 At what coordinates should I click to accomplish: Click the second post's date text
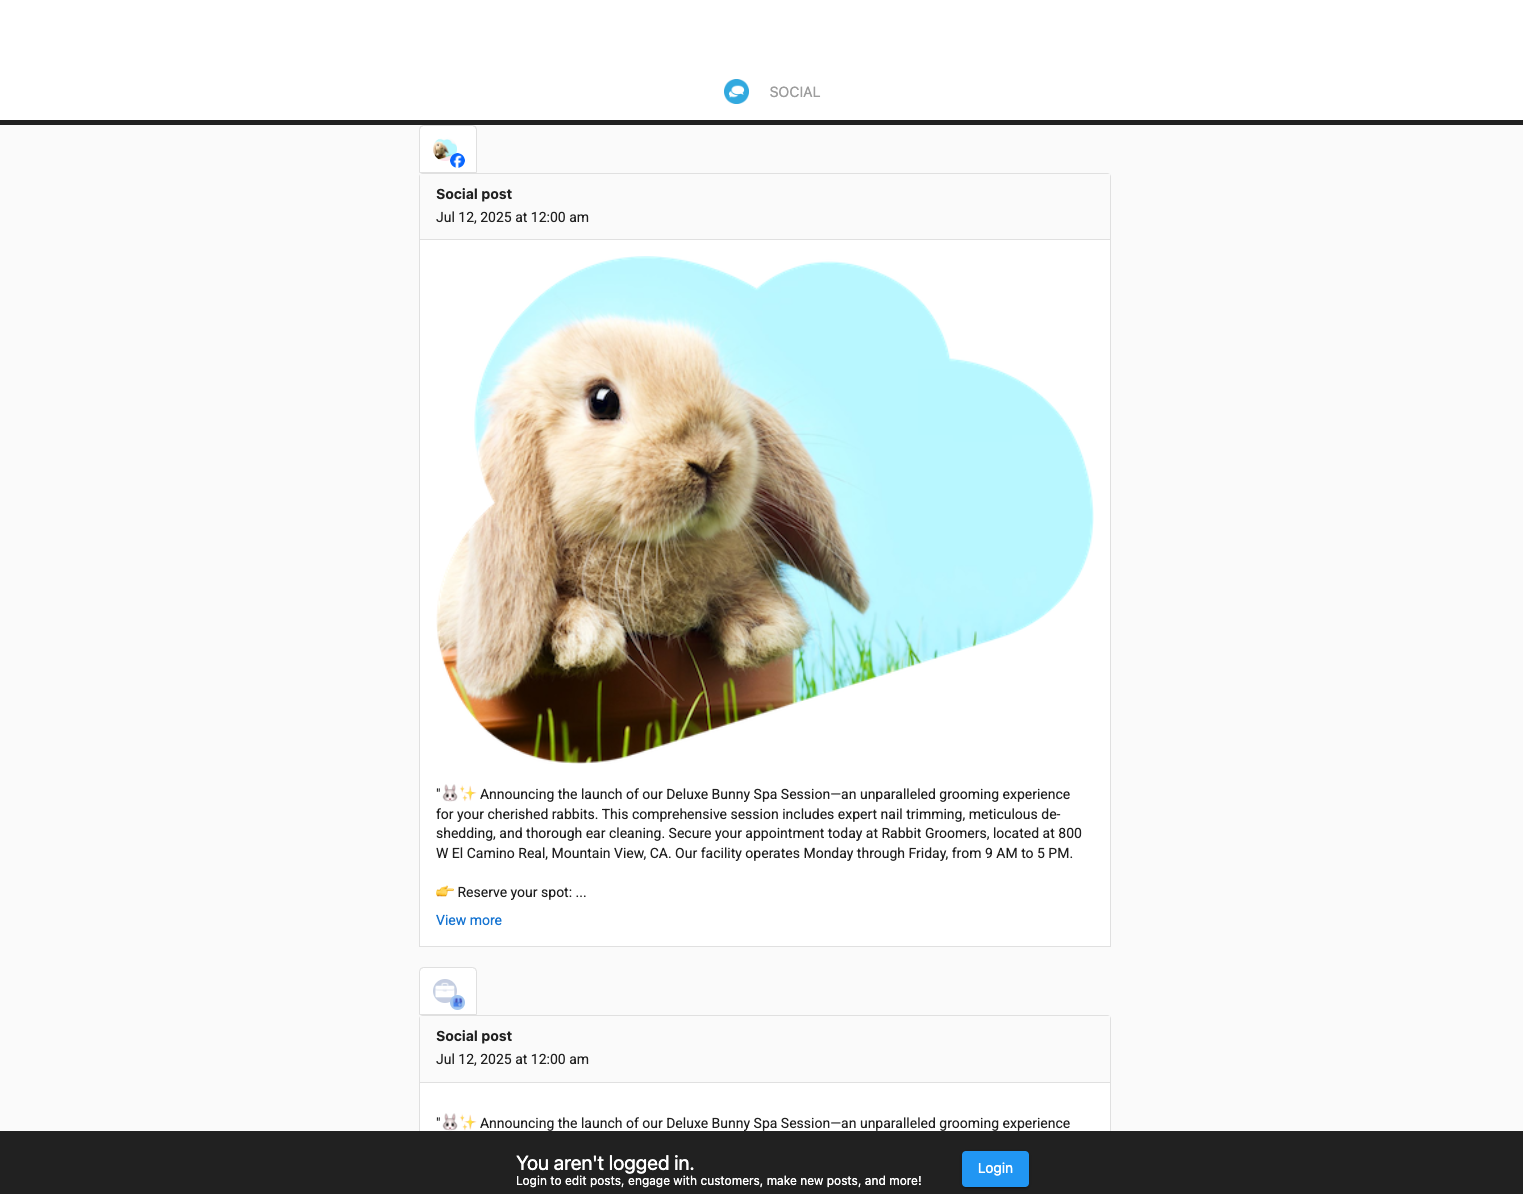pyautogui.click(x=511, y=1059)
